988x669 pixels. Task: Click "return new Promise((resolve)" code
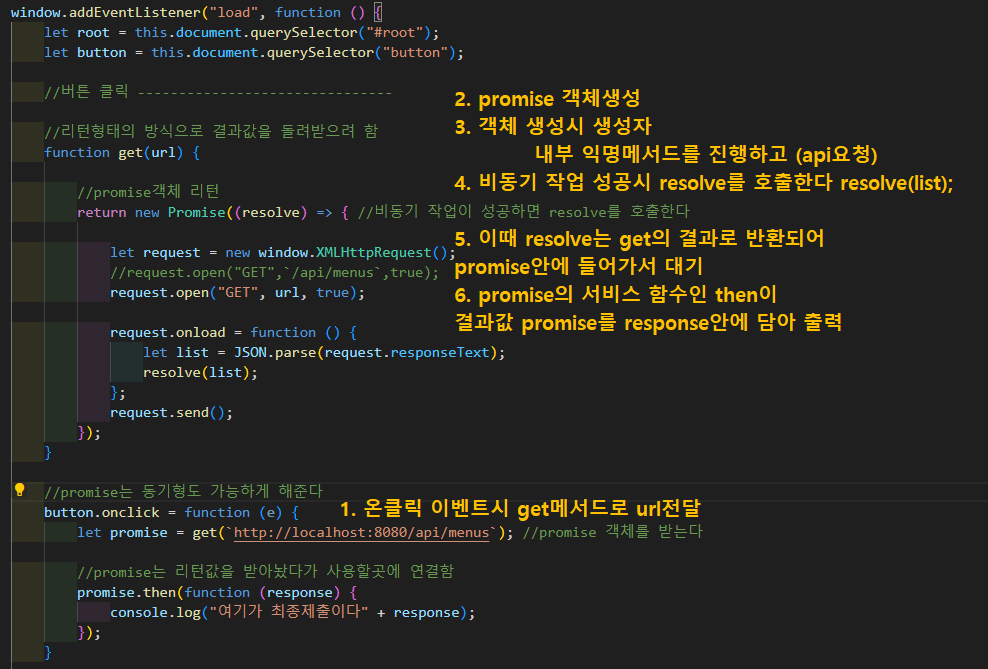[192, 213]
